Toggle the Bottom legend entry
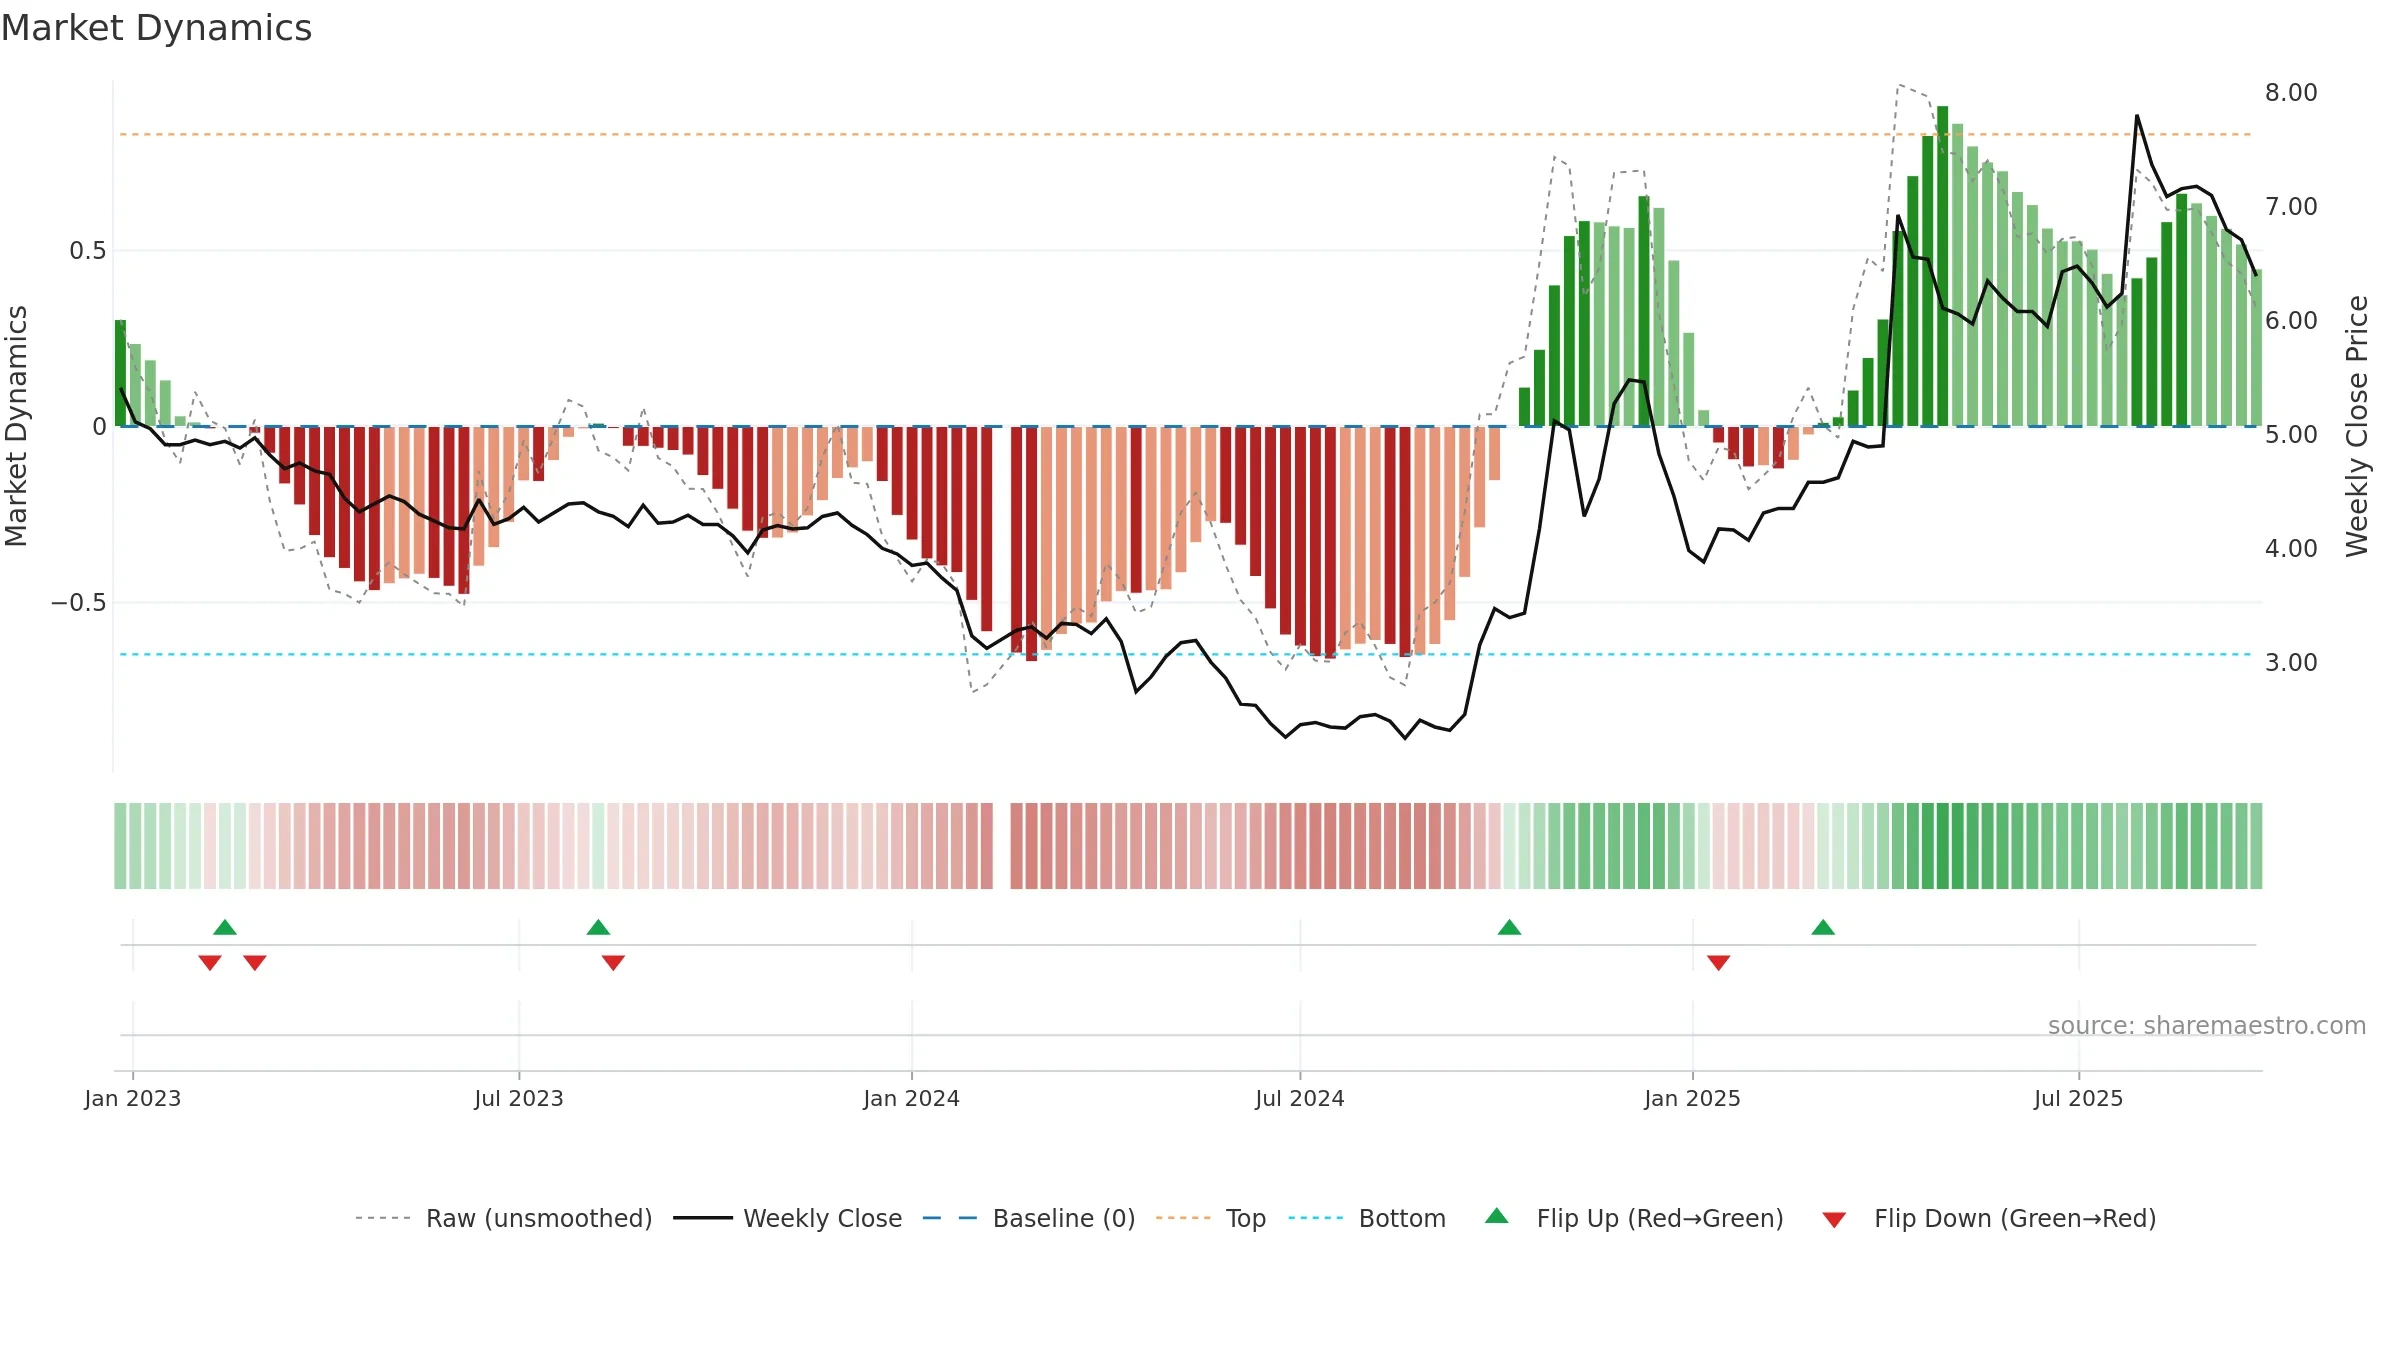This screenshot has width=2400, height=1350. pyautogui.click(x=1367, y=1218)
